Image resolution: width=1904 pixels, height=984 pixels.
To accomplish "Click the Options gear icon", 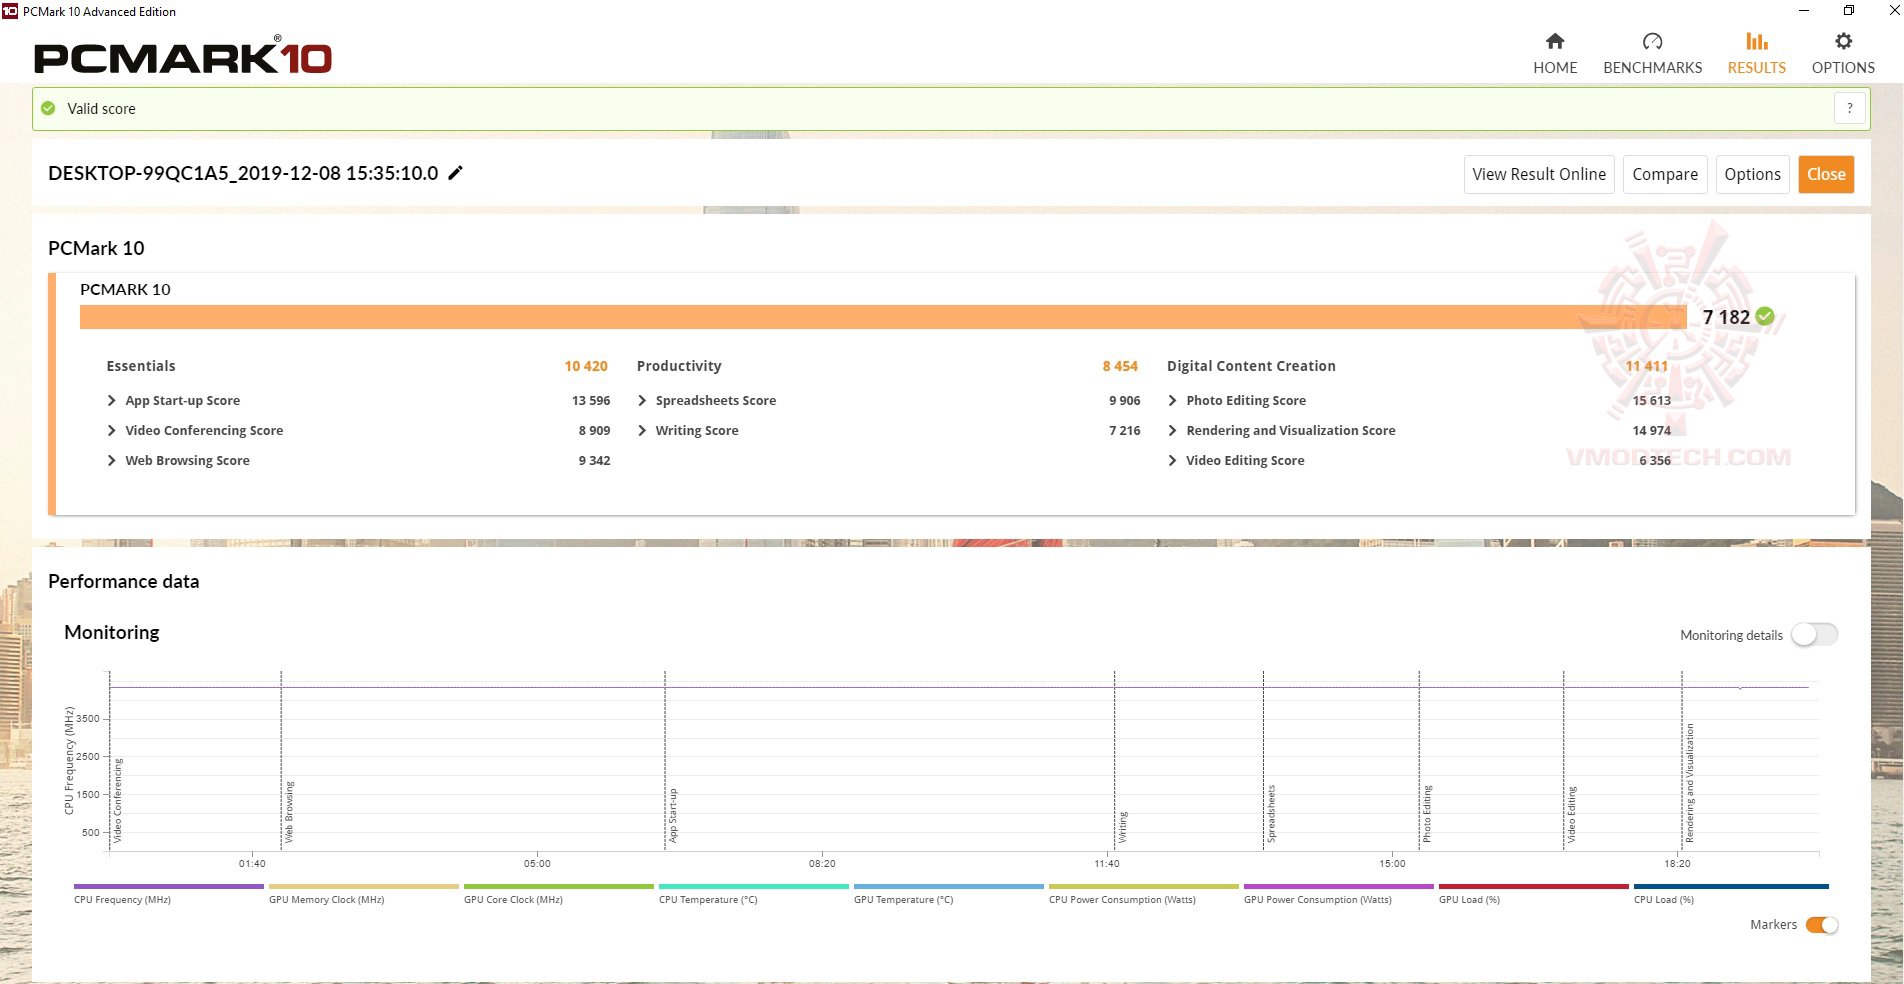I will click(1843, 41).
